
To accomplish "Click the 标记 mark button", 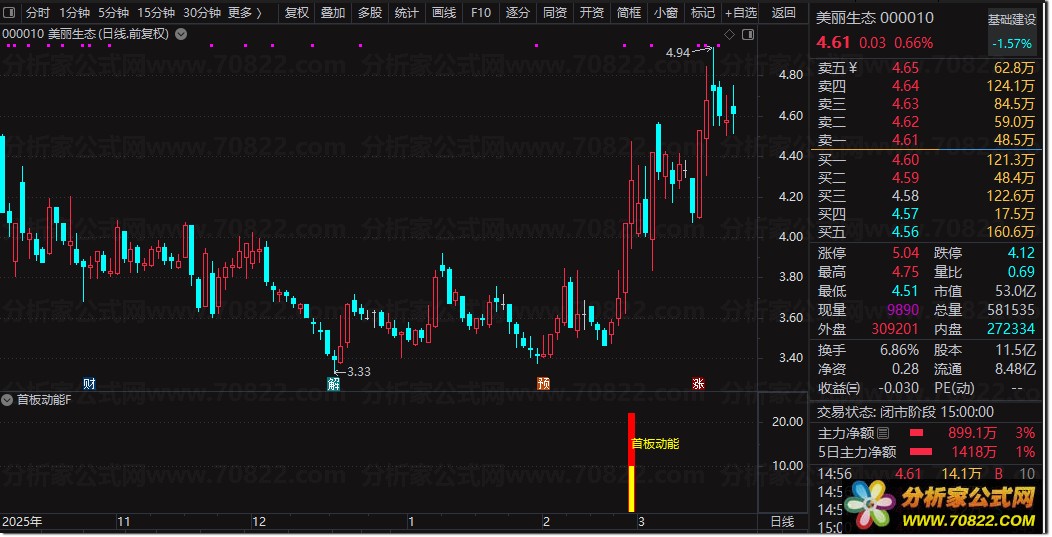I will (x=702, y=13).
